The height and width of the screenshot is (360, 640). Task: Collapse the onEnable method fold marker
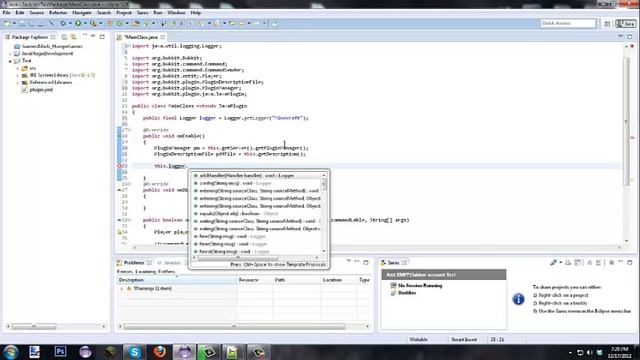pyautogui.click(x=129, y=130)
